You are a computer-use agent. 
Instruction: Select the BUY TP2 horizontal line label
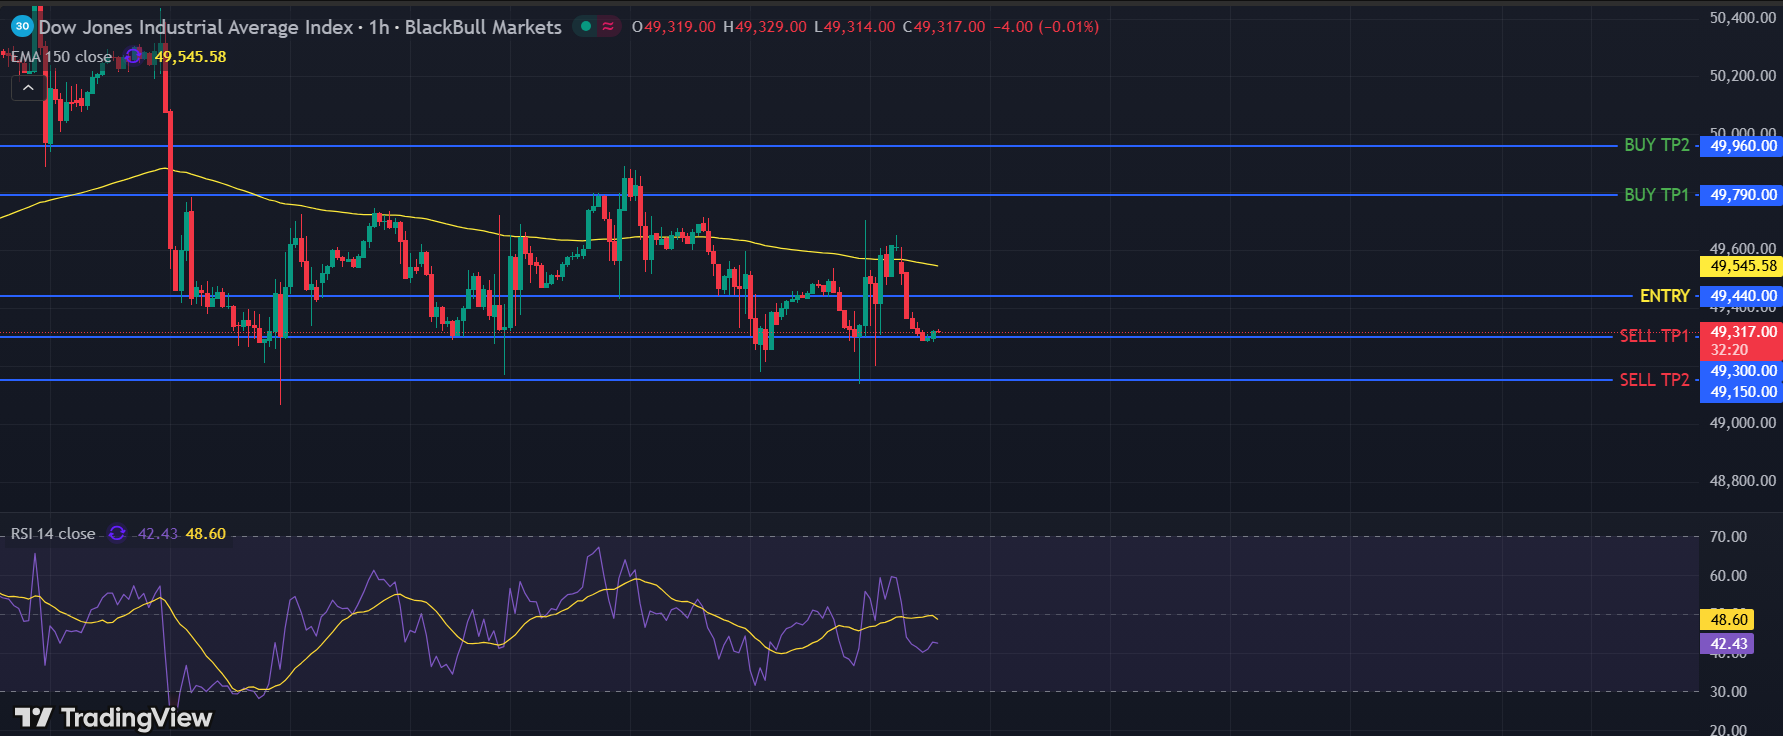coord(1656,145)
